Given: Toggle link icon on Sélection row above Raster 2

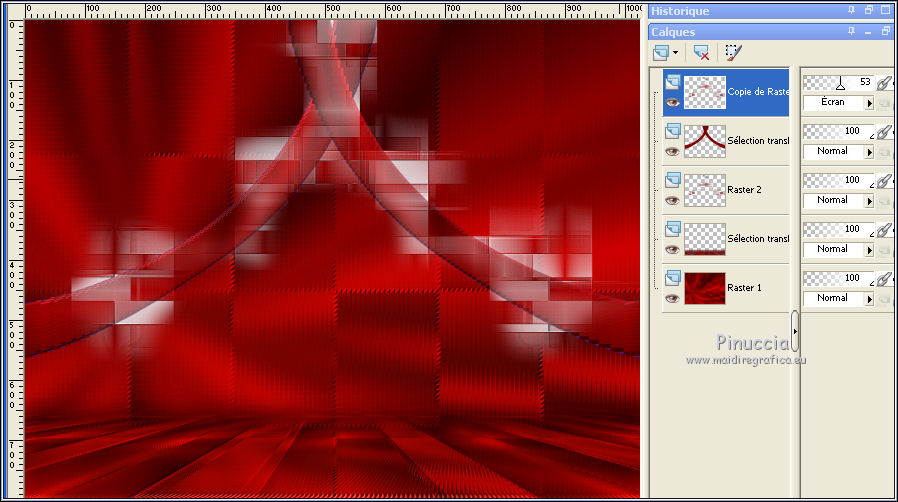Looking at the screenshot, I should [885, 132].
